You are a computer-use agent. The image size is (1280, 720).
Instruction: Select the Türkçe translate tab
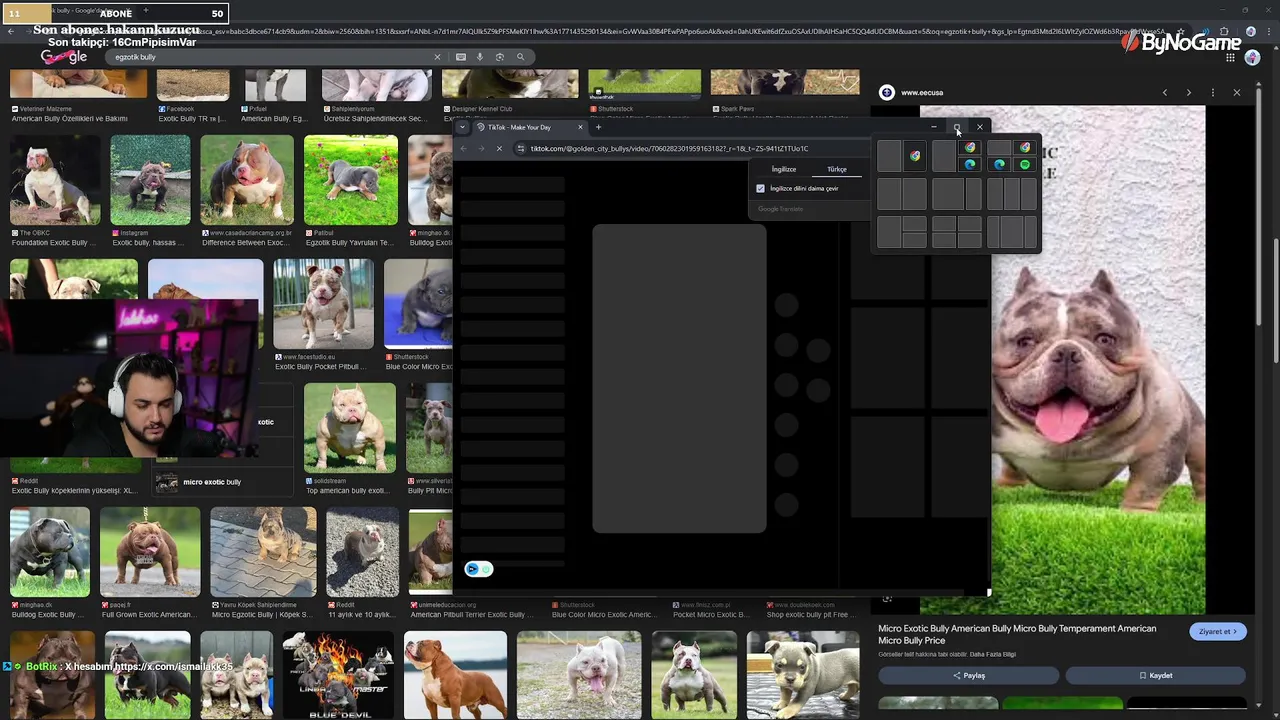click(837, 169)
